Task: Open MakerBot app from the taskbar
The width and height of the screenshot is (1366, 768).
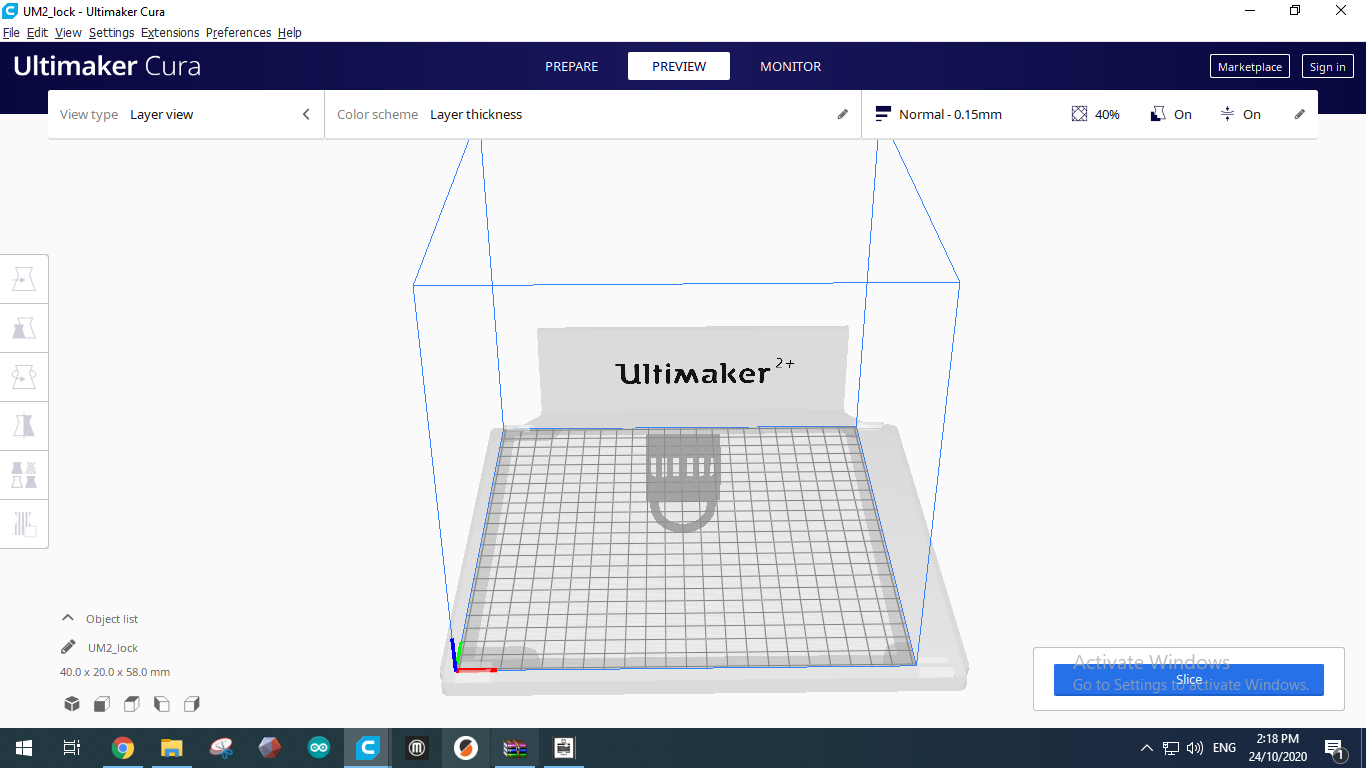Action: (x=417, y=748)
